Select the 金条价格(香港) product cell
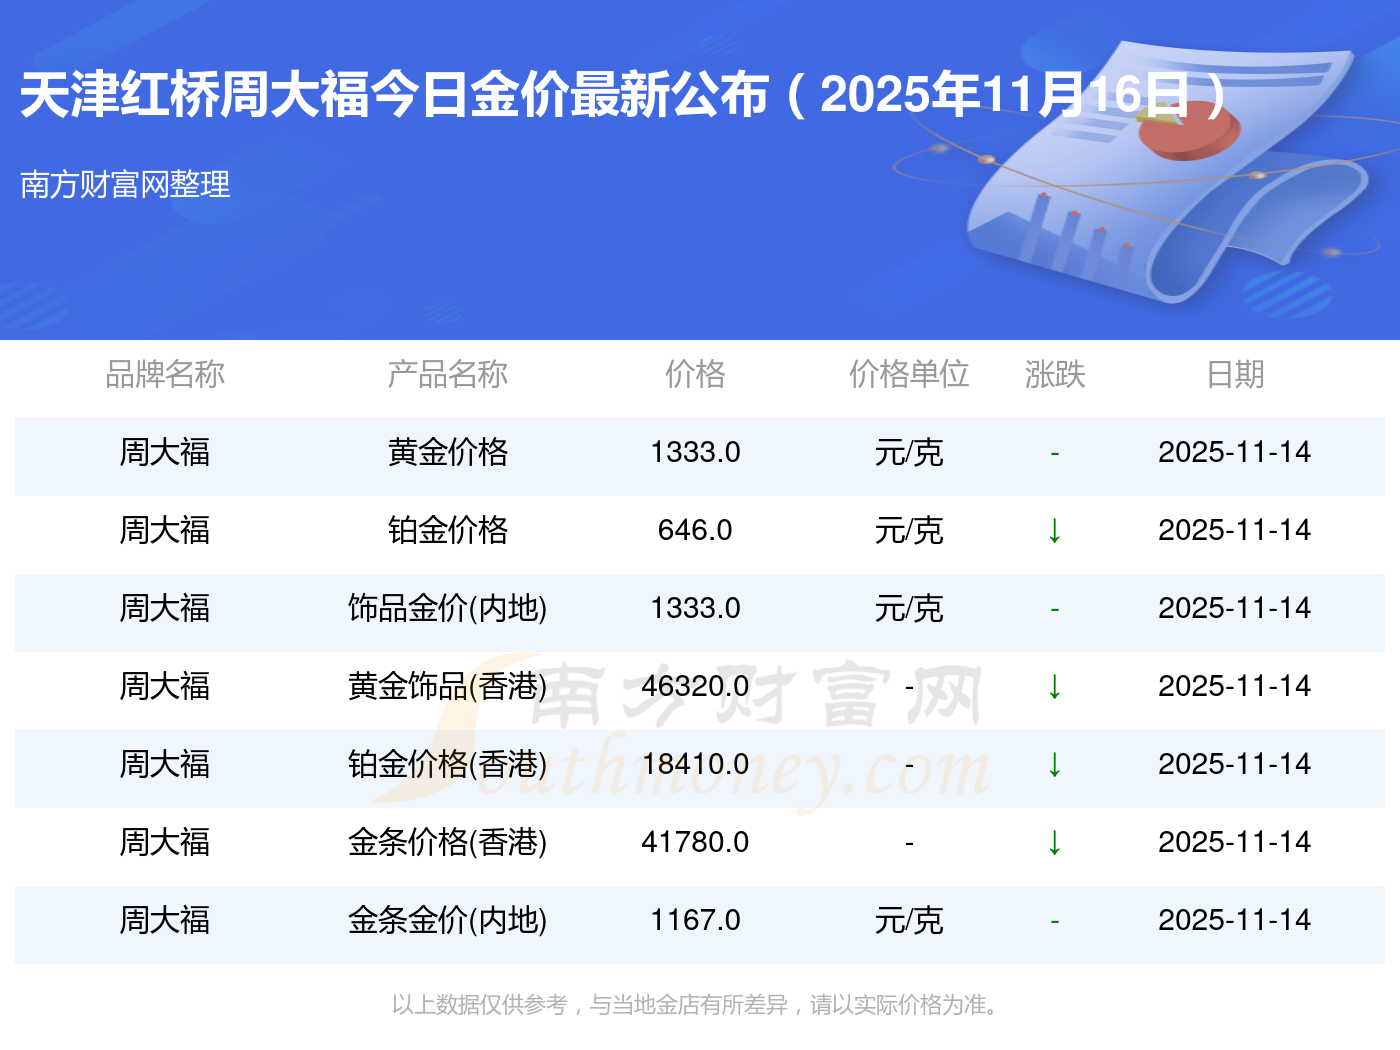This screenshot has height=1050, width=1400. [447, 842]
